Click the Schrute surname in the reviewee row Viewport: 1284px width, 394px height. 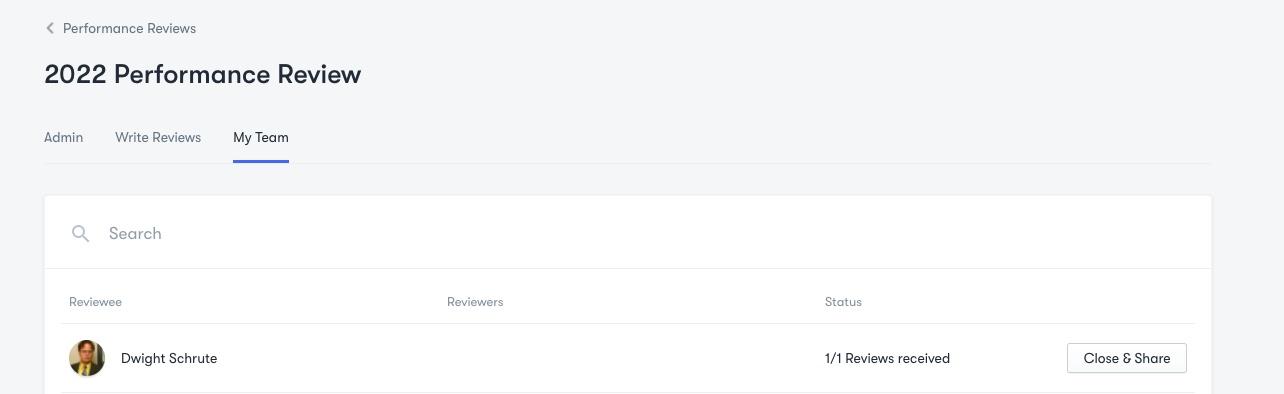click(194, 358)
